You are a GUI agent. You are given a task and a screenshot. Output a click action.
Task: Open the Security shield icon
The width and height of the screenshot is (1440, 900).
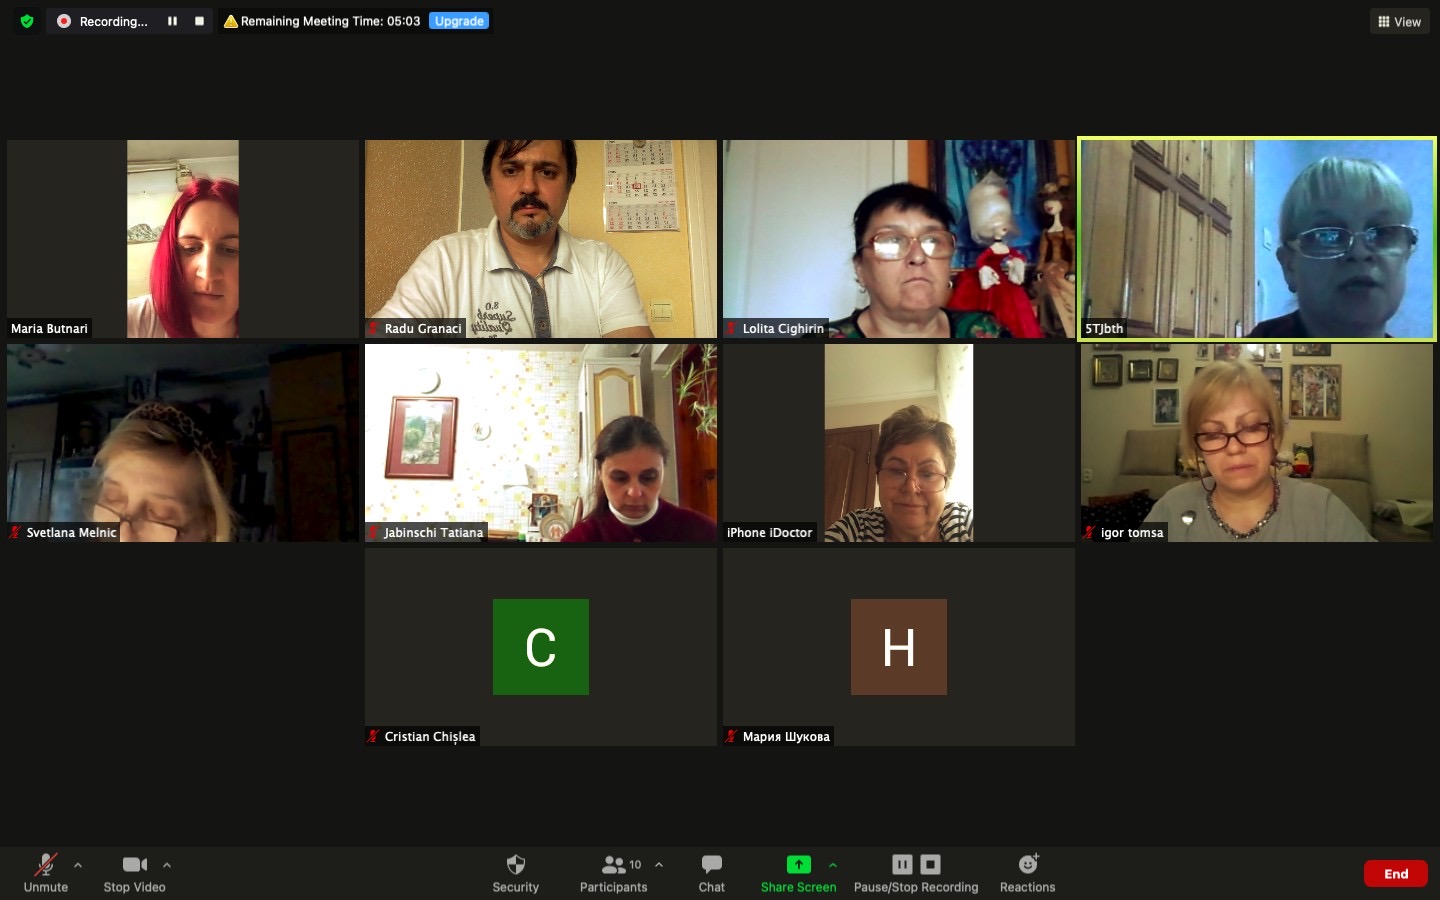tap(515, 865)
